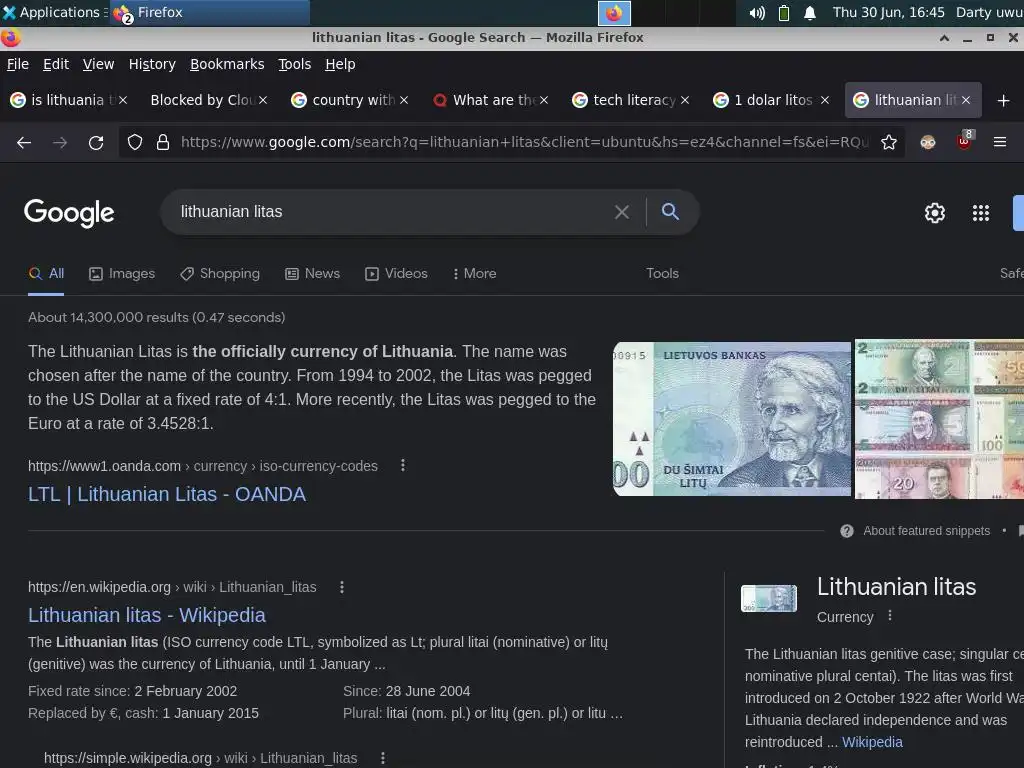Select the Videos search tab
The width and height of the screenshot is (1024, 768).
pyautogui.click(x=396, y=274)
